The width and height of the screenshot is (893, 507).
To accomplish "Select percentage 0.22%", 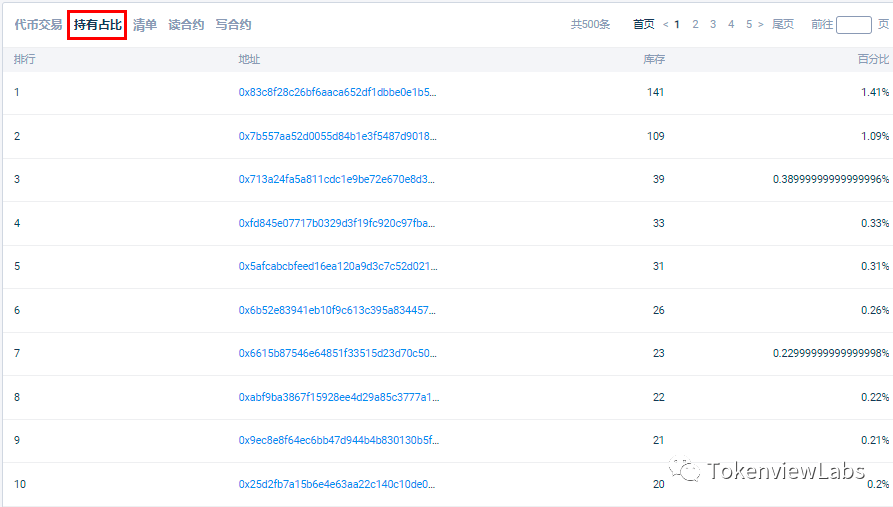I will pos(875,397).
